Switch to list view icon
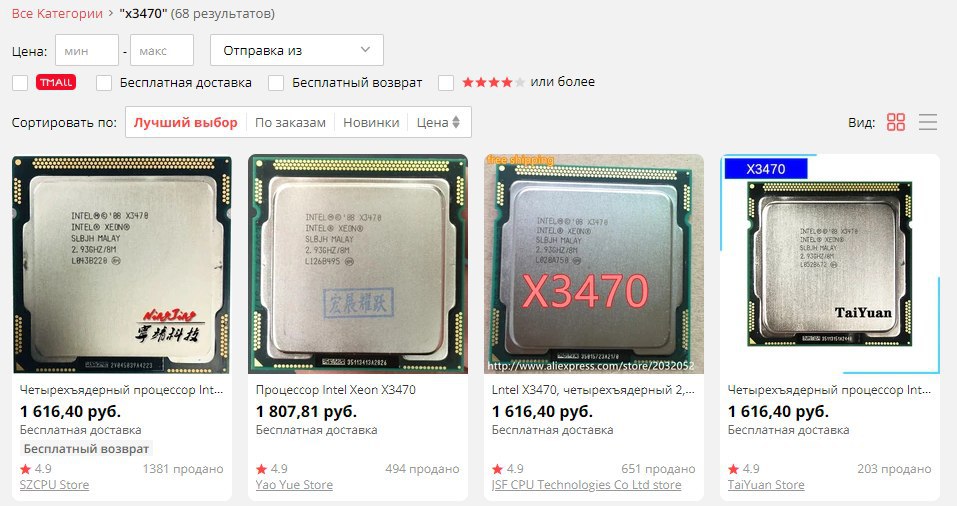This screenshot has height=506, width=957. [928, 122]
